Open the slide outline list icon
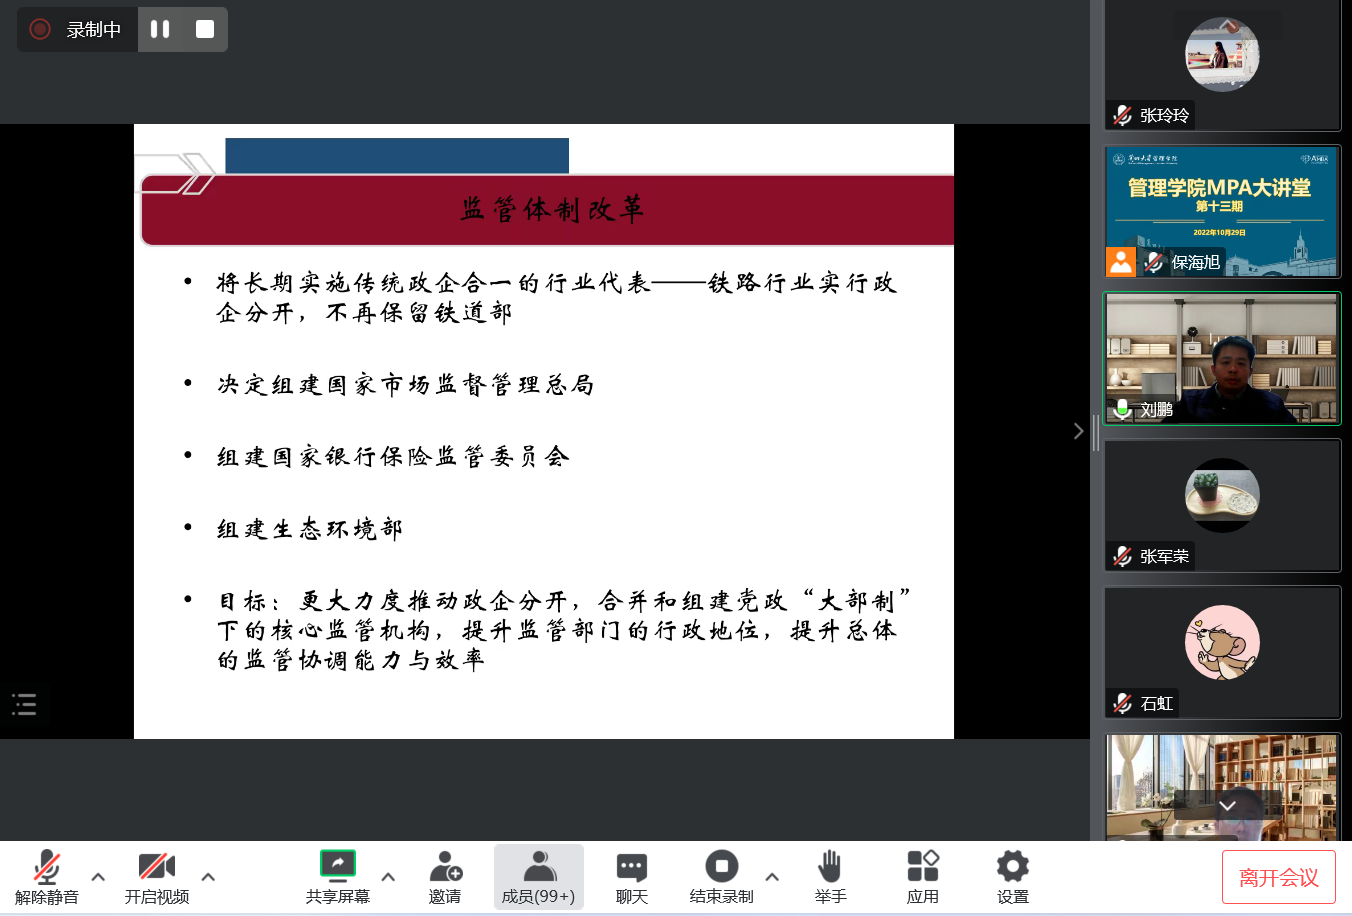This screenshot has height=916, width=1352. tap(24, 704)
